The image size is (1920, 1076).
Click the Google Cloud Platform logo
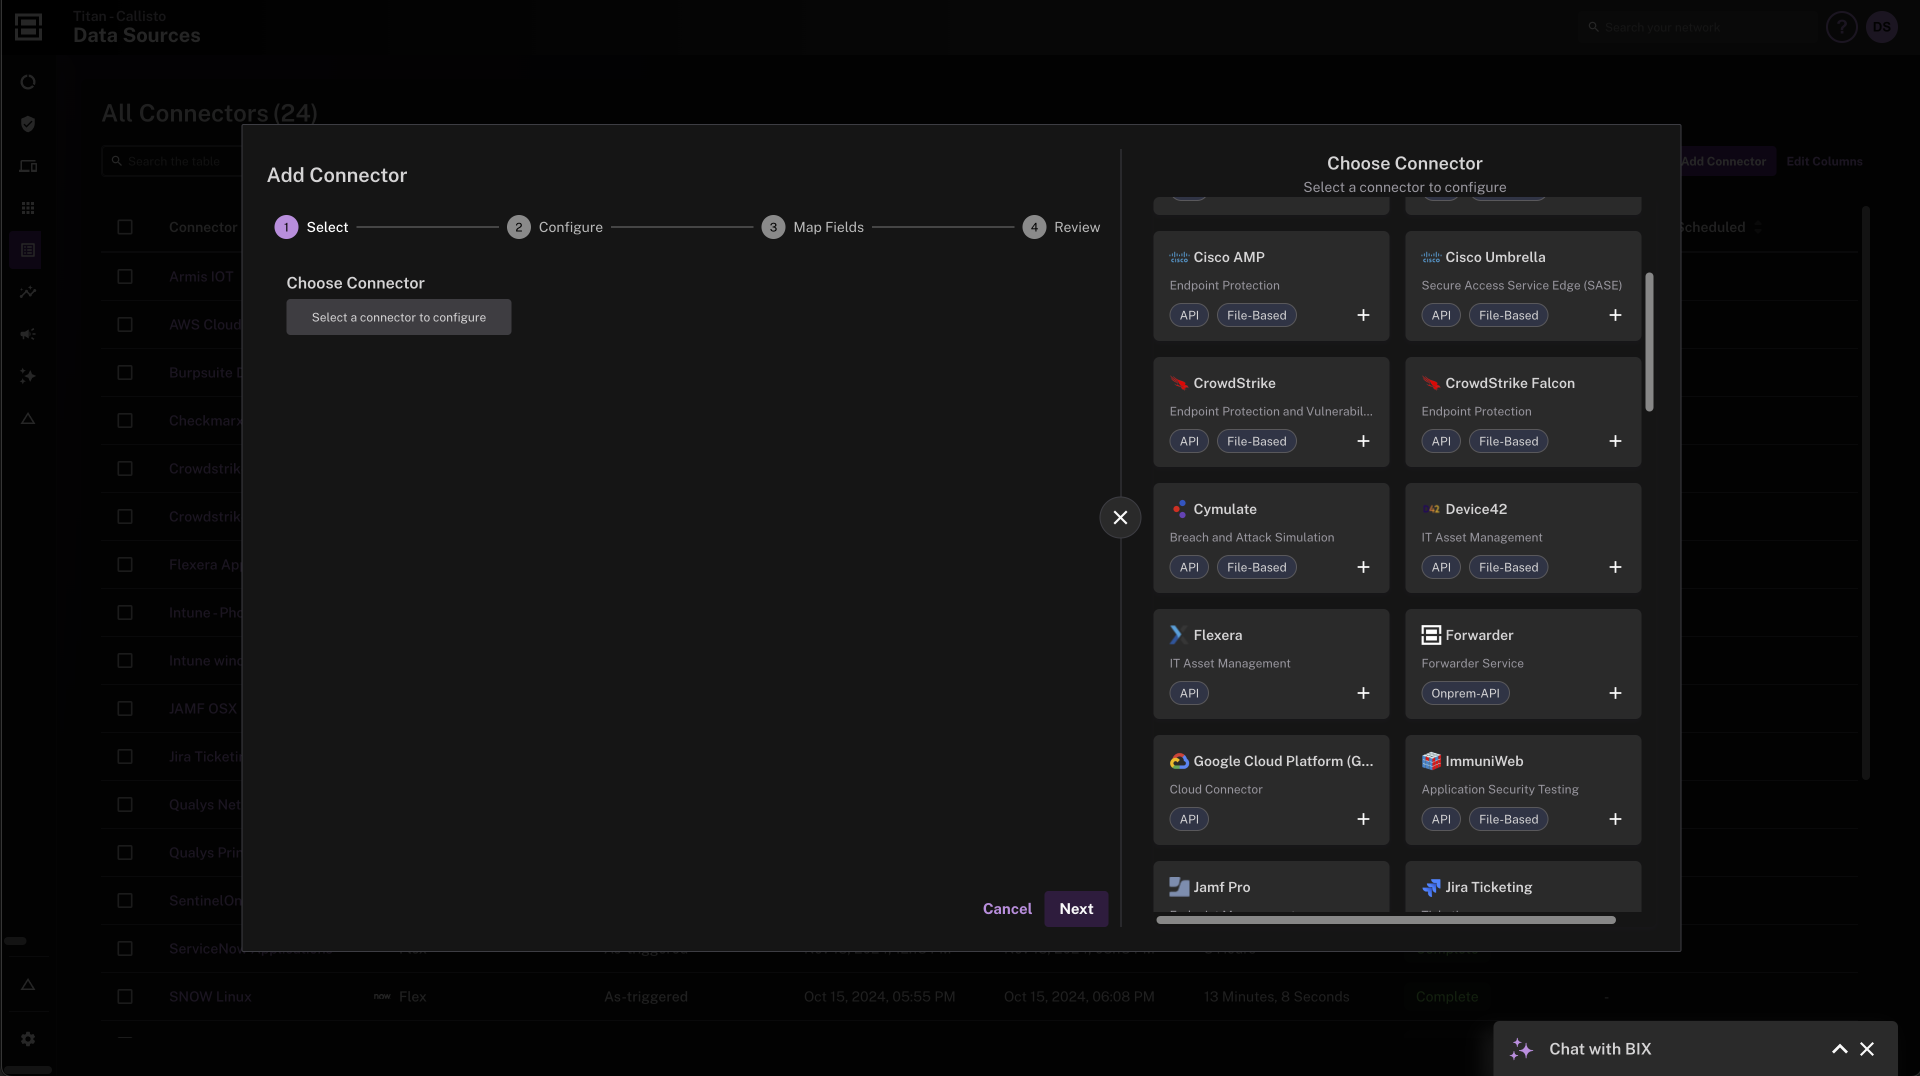click(1179, 761)
